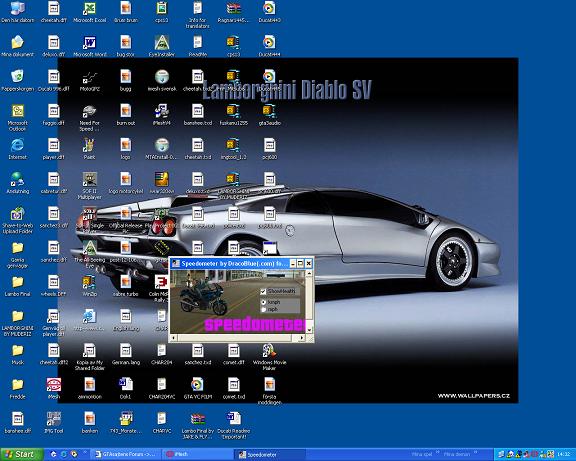The height and width of the screenshot is (461, 576).
Task: Click the Speedometer window's vertical scrollbar down arrow
Action: [309, 330]
